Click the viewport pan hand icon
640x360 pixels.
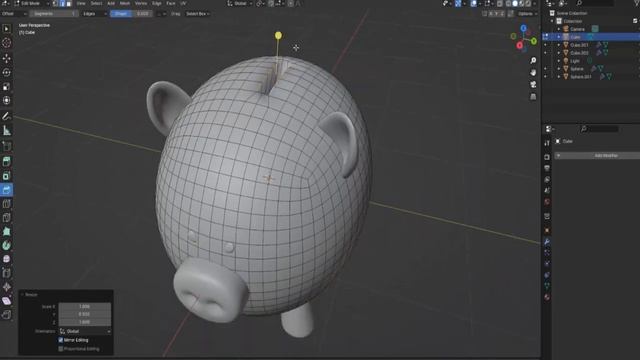533,72
